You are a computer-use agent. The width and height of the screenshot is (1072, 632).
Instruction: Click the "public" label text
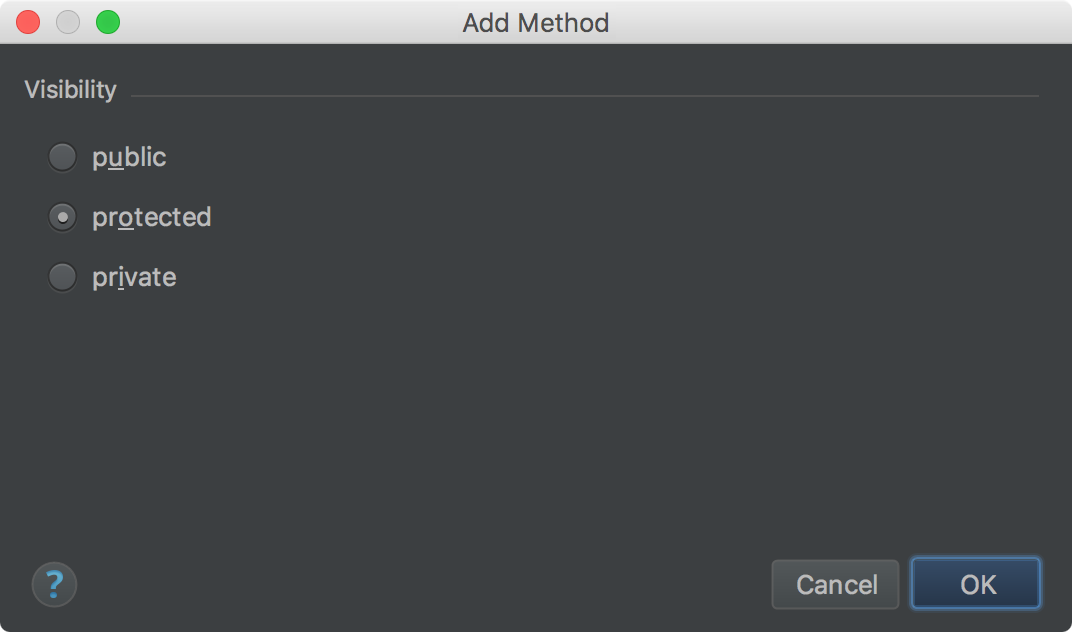[x=129, y=158]
